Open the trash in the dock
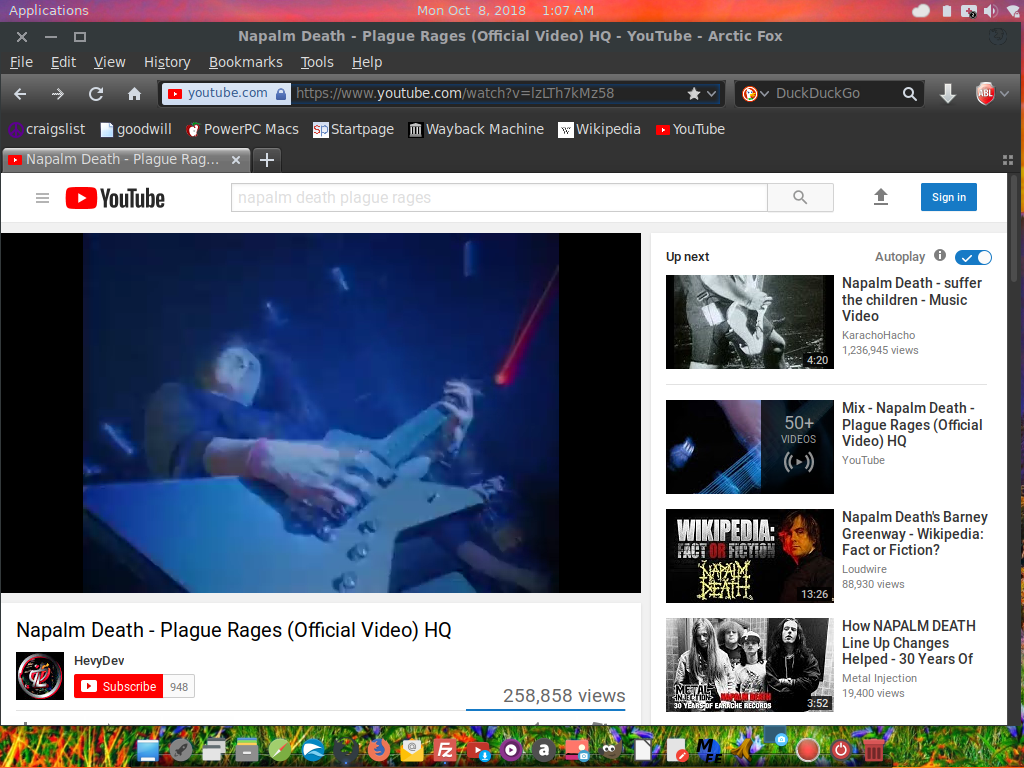 (x=874, y=750)
